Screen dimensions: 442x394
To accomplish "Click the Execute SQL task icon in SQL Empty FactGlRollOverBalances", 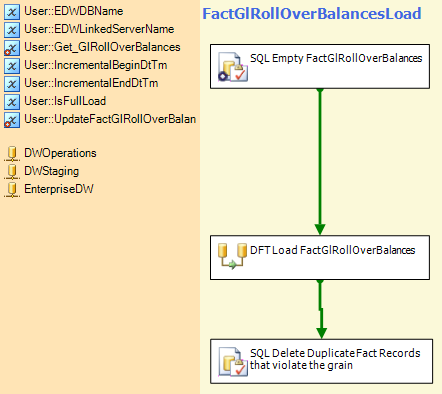I will [233, 67].
